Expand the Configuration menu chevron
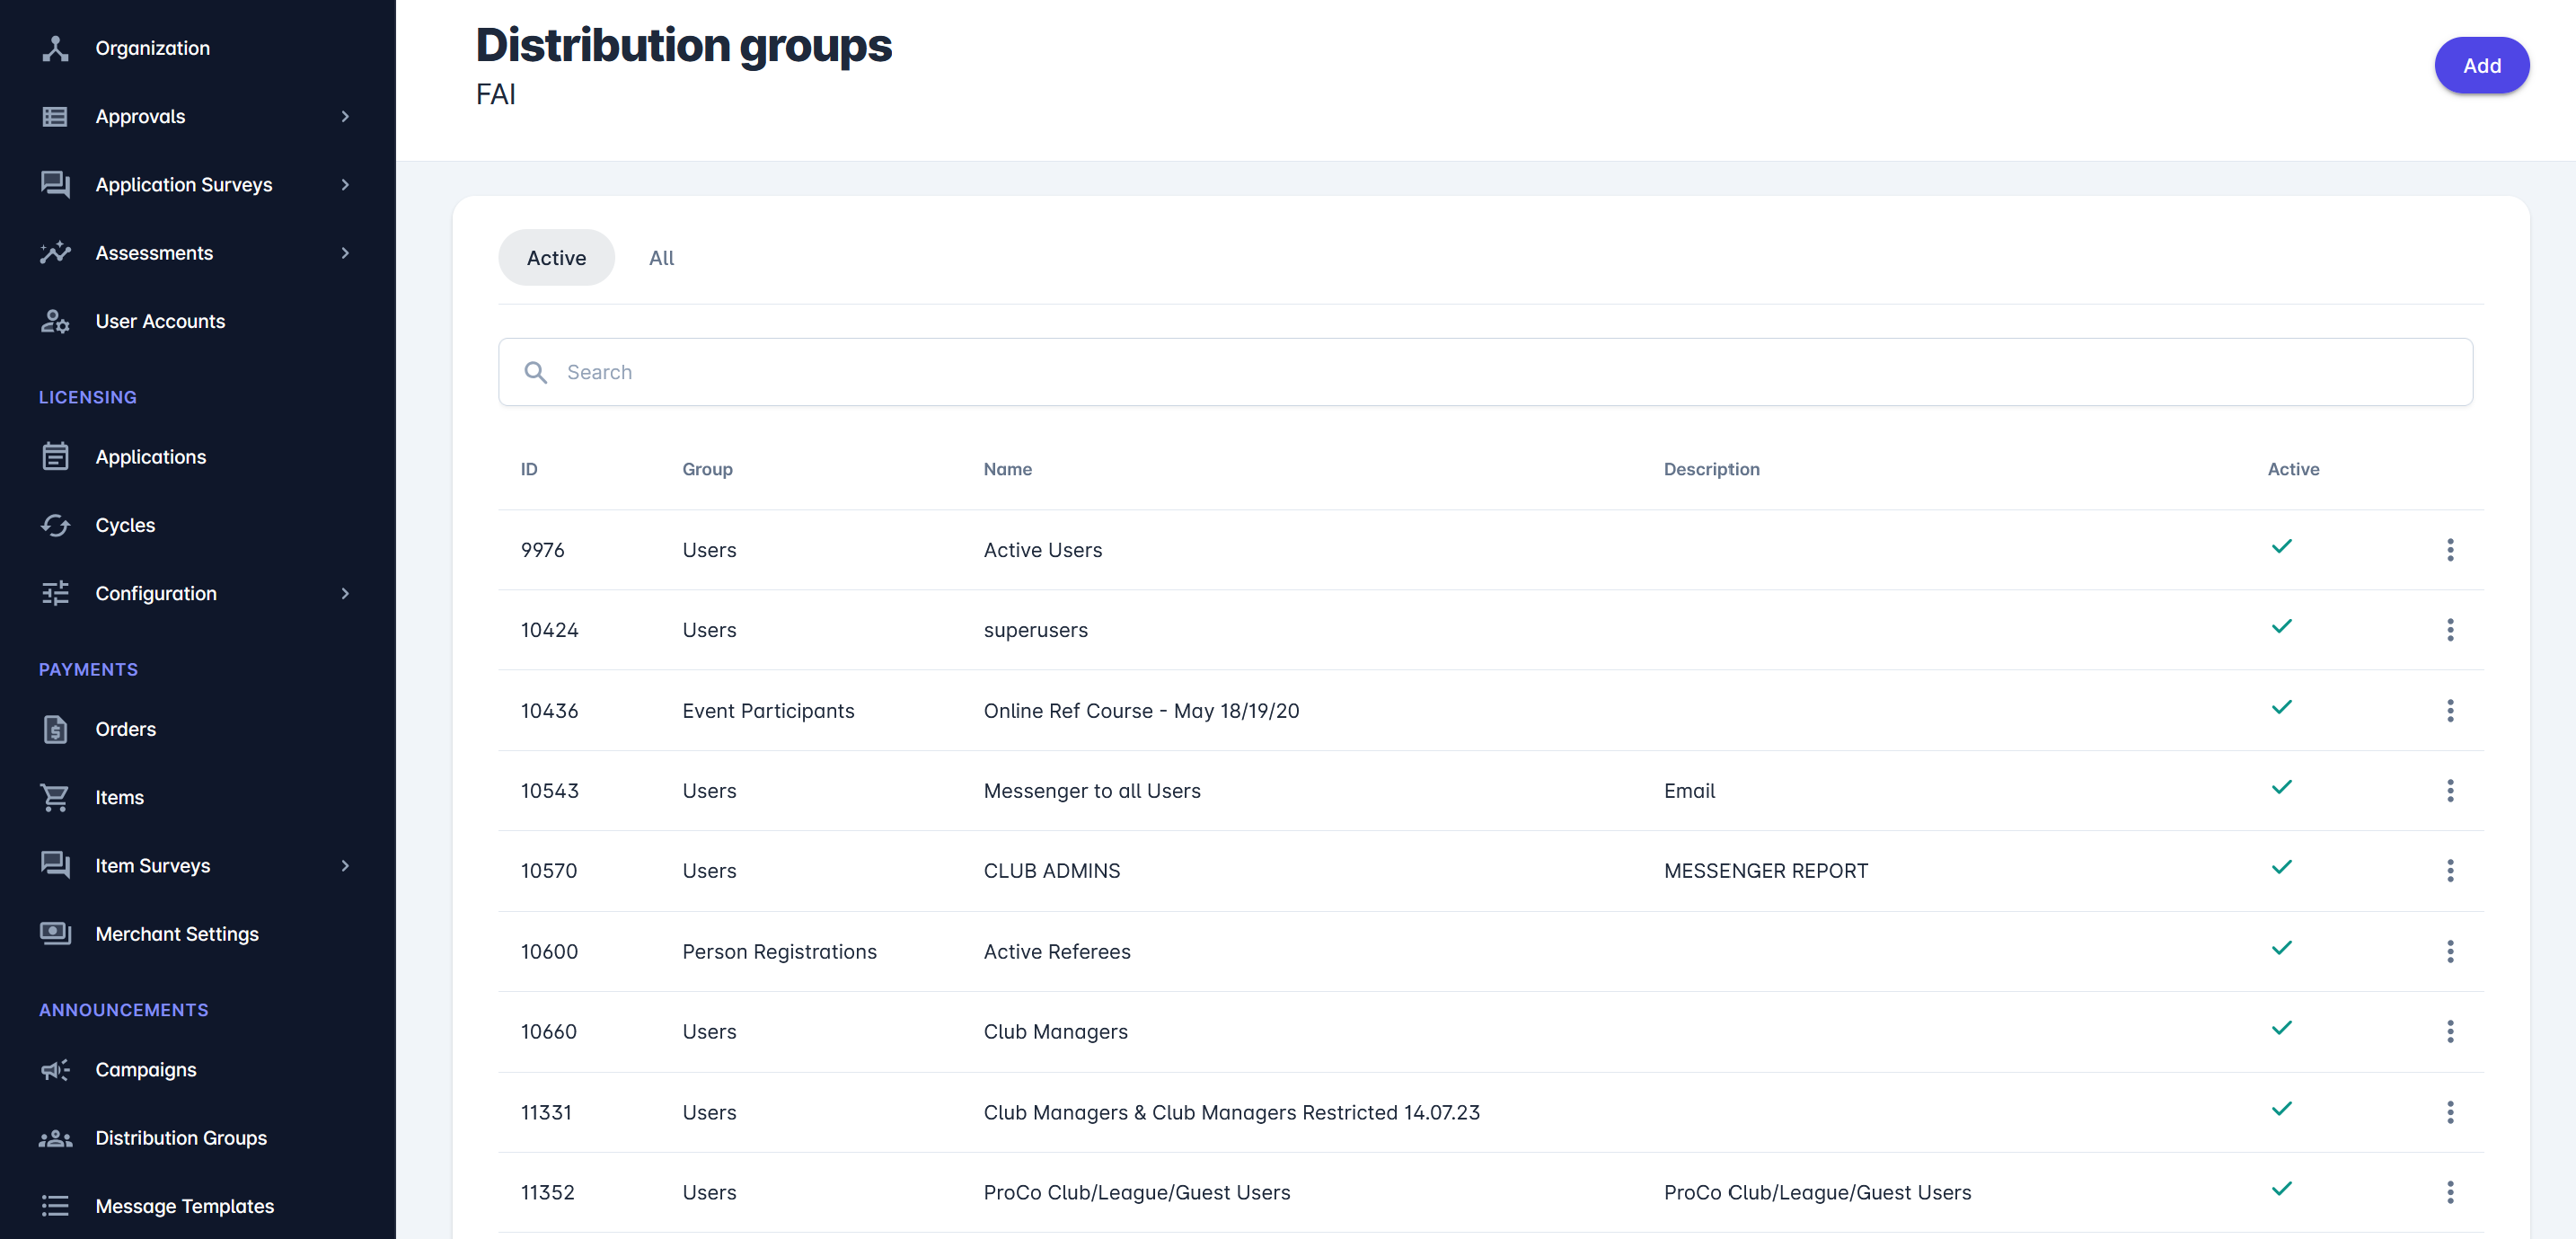Viewport: 2576px width, 1239px height. coord(345,593)
